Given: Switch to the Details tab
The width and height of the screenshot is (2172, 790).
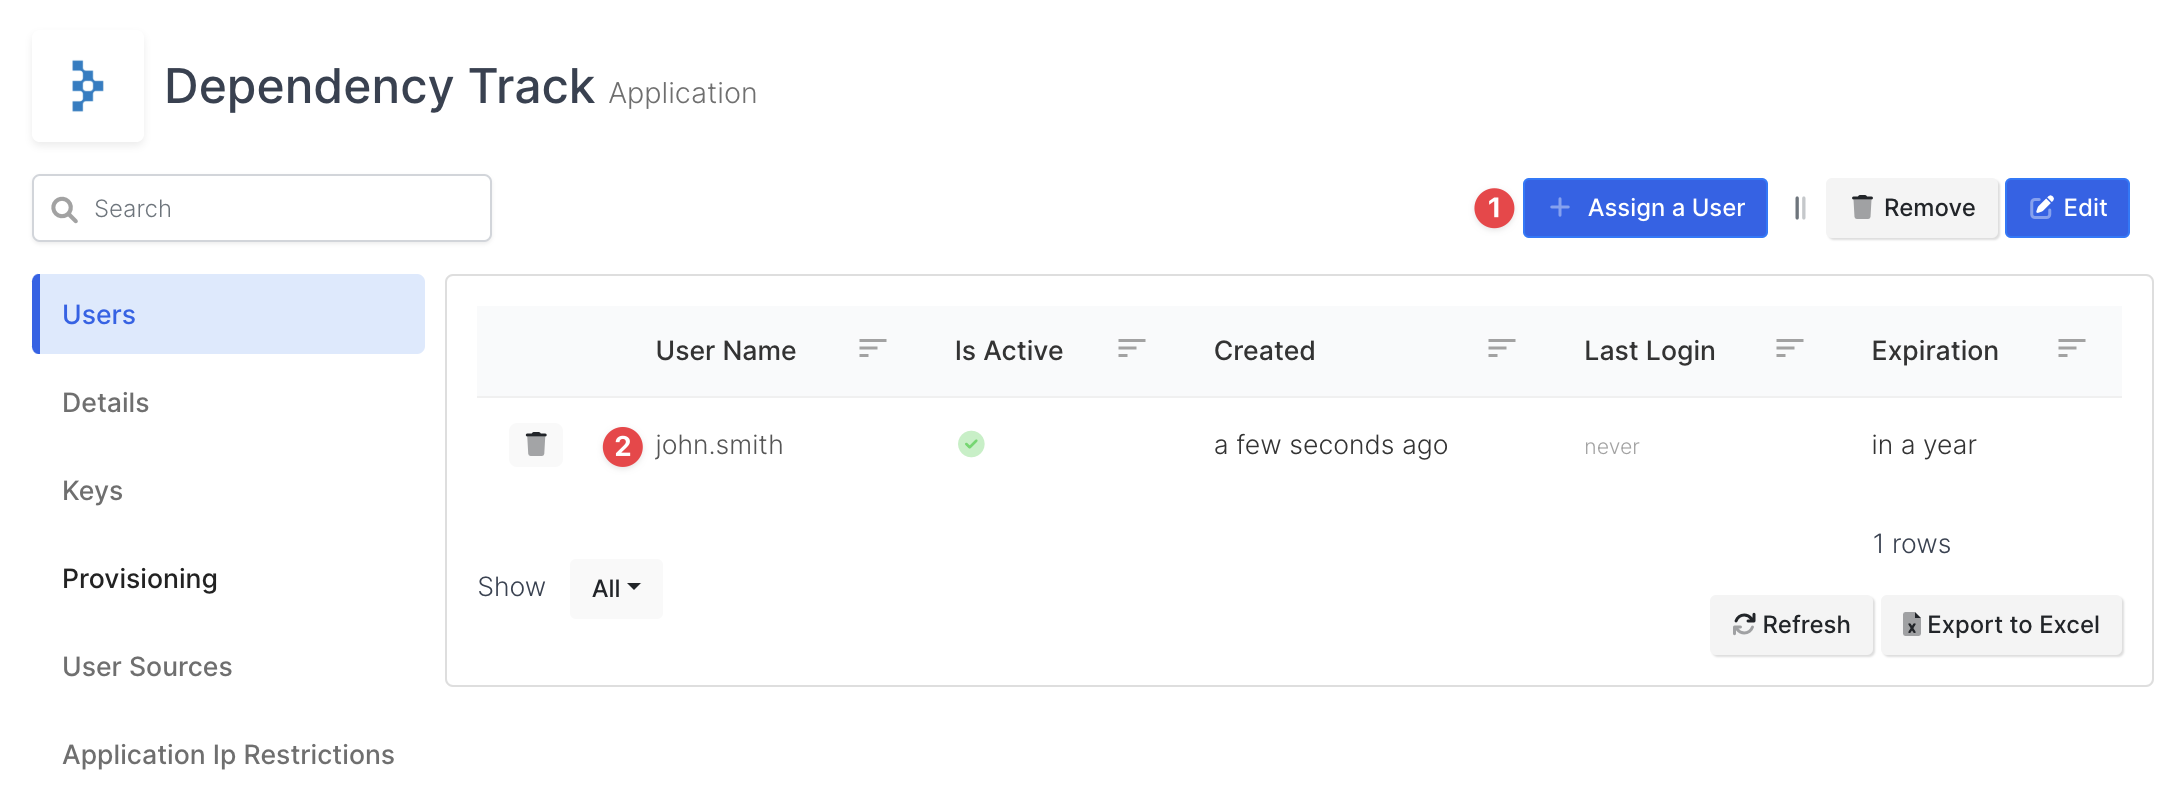Looking at the screenshot, I should coord(105,403).
